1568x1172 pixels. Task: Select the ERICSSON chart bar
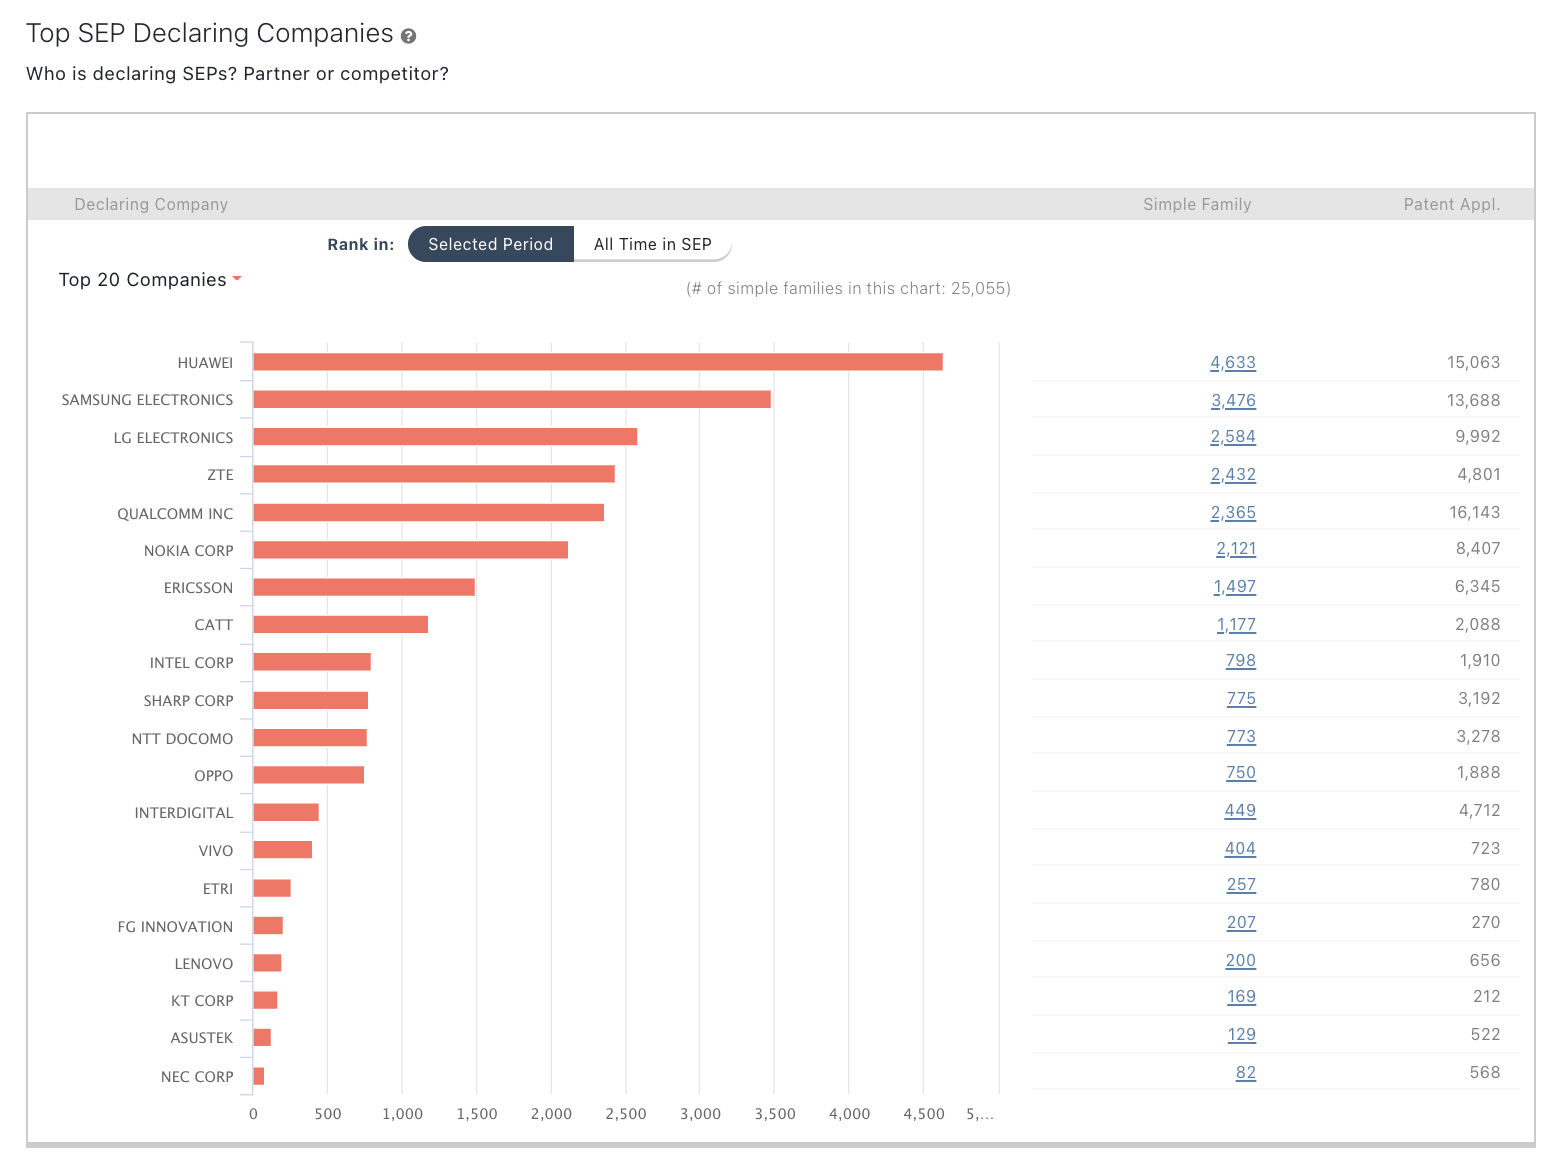pos(364,587)
